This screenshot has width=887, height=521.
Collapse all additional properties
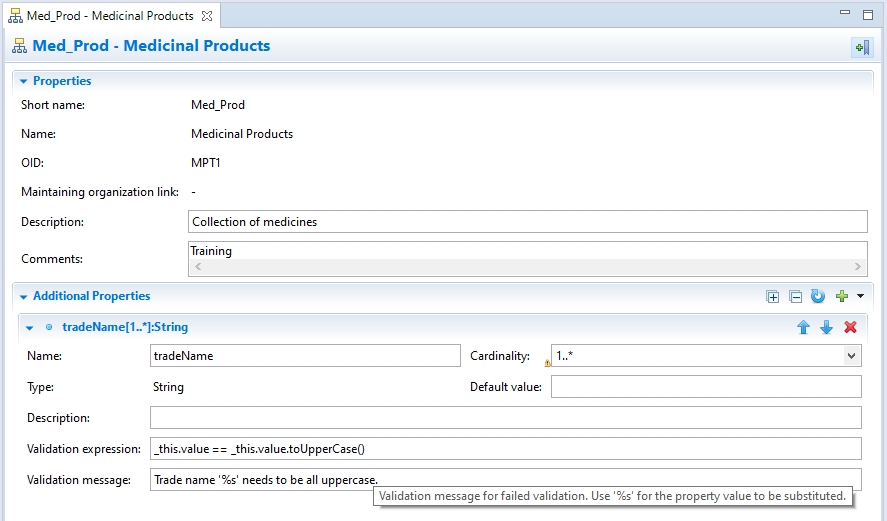[795, 297]
